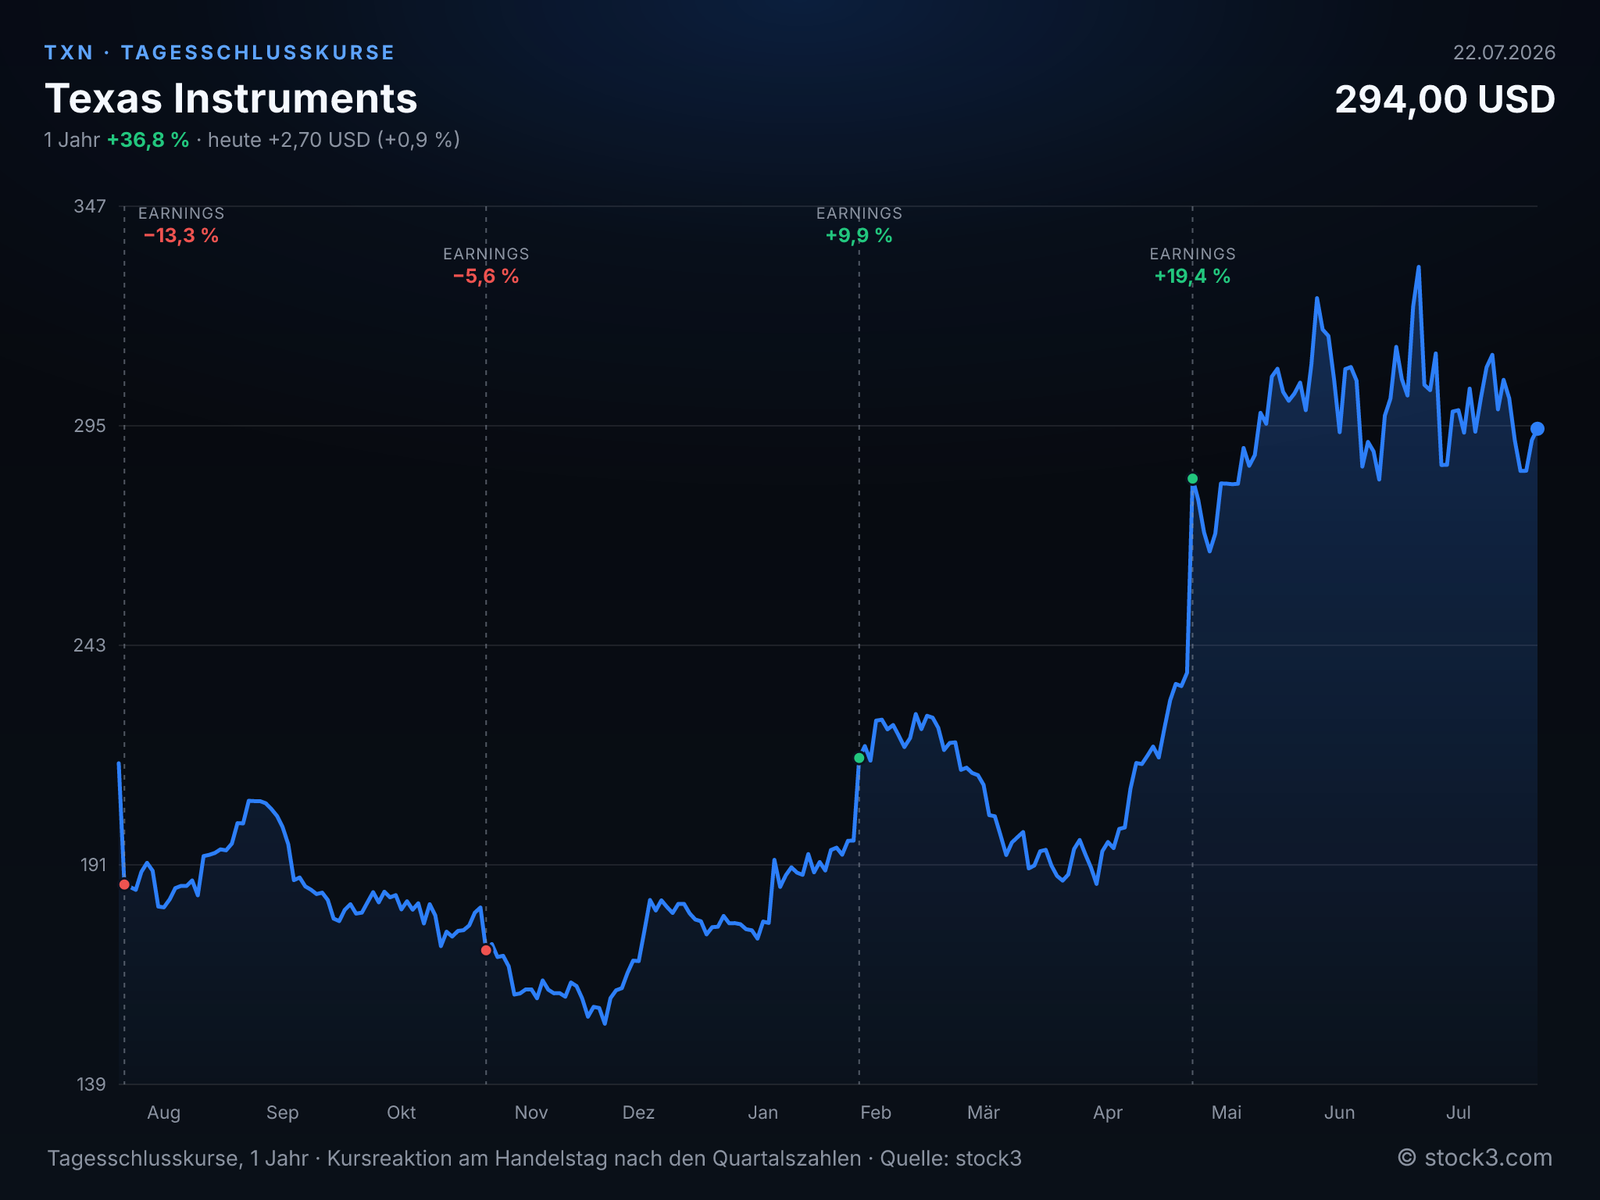The width and height of the screenshot is (1600, 1200).
Task: Click the 'Sep' month label on x-axis
Action: click(x=282, y=1113)
